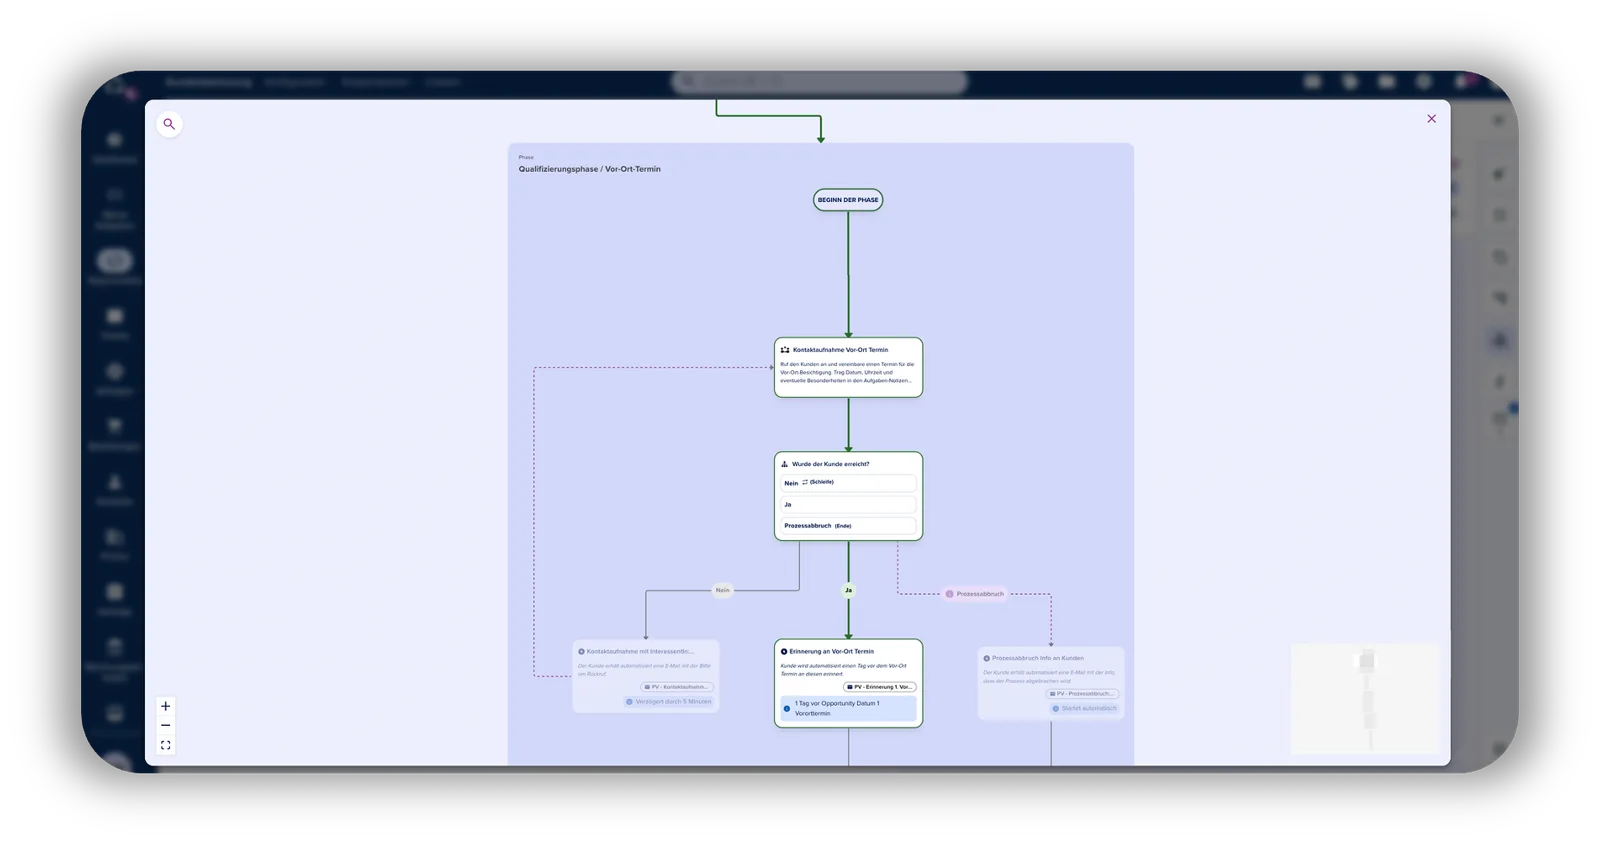Click the Nein edge label
1600x844 pixels.
click(x=722, y=590)
